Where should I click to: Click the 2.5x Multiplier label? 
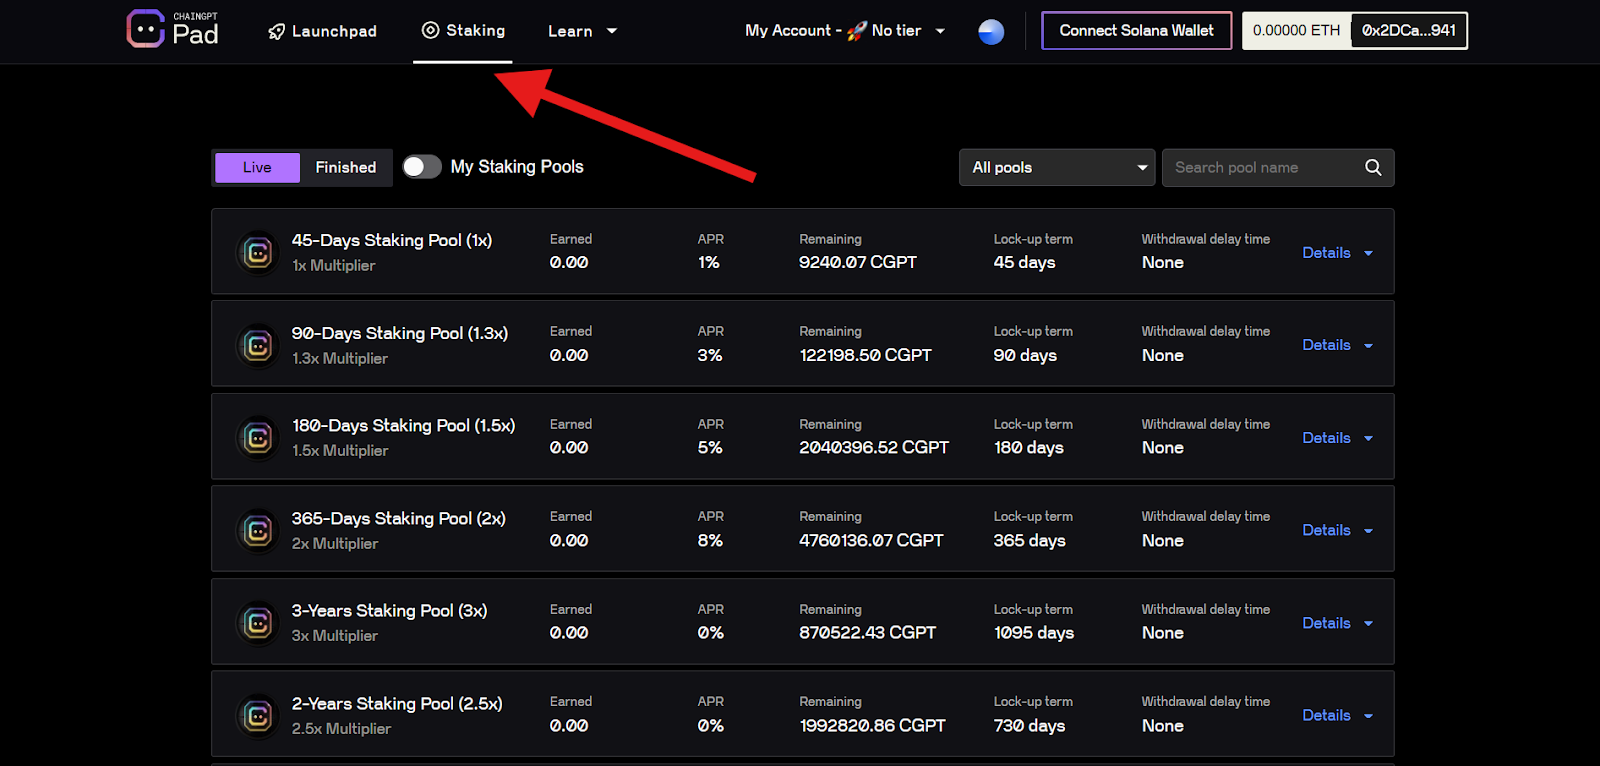(341, 729)
